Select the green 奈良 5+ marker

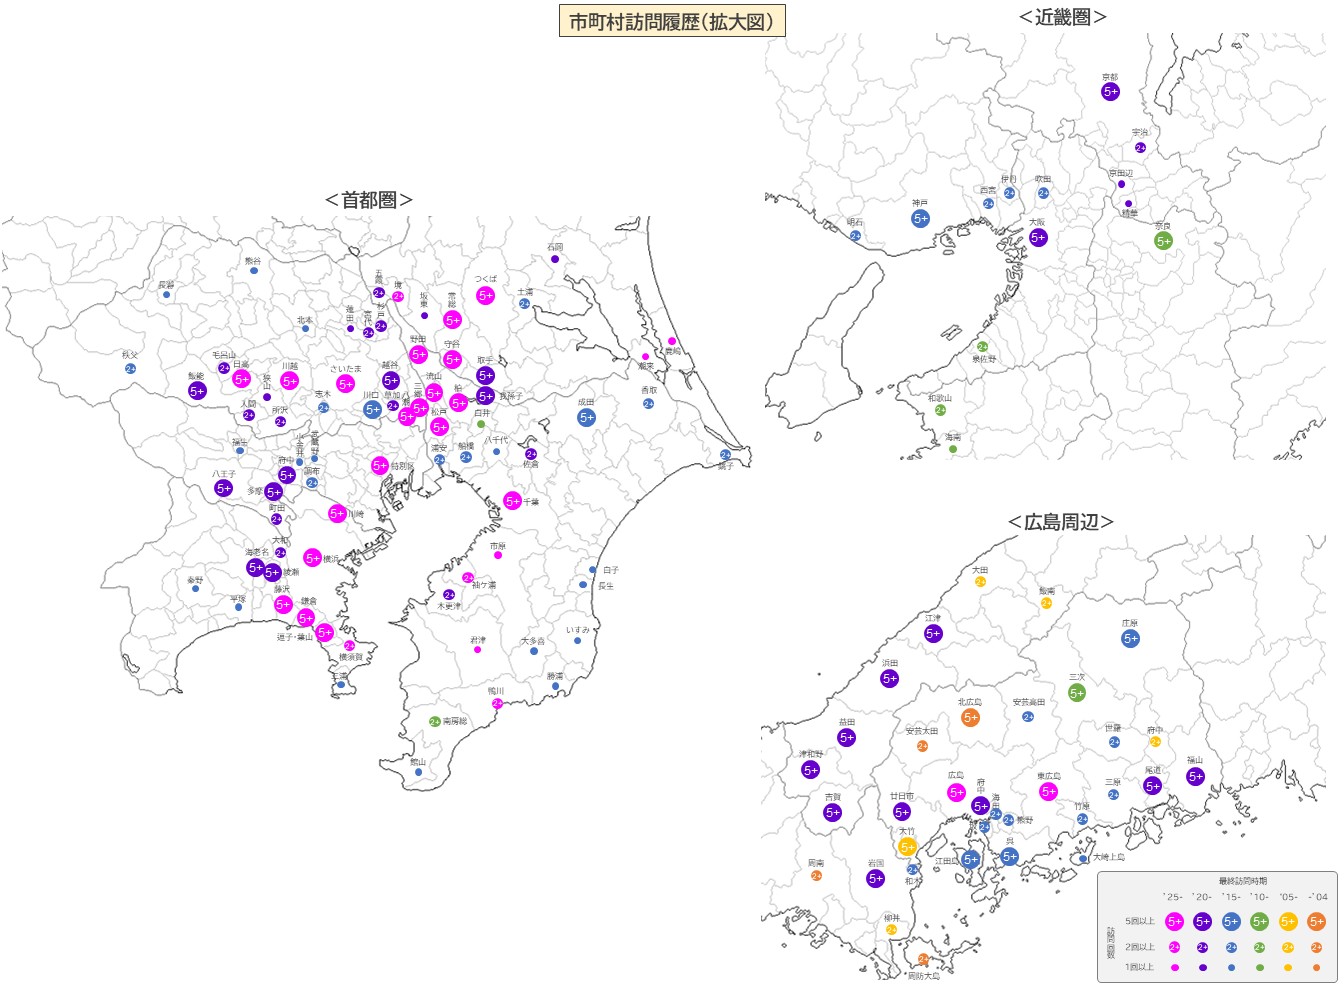[x=1163, y=241]
